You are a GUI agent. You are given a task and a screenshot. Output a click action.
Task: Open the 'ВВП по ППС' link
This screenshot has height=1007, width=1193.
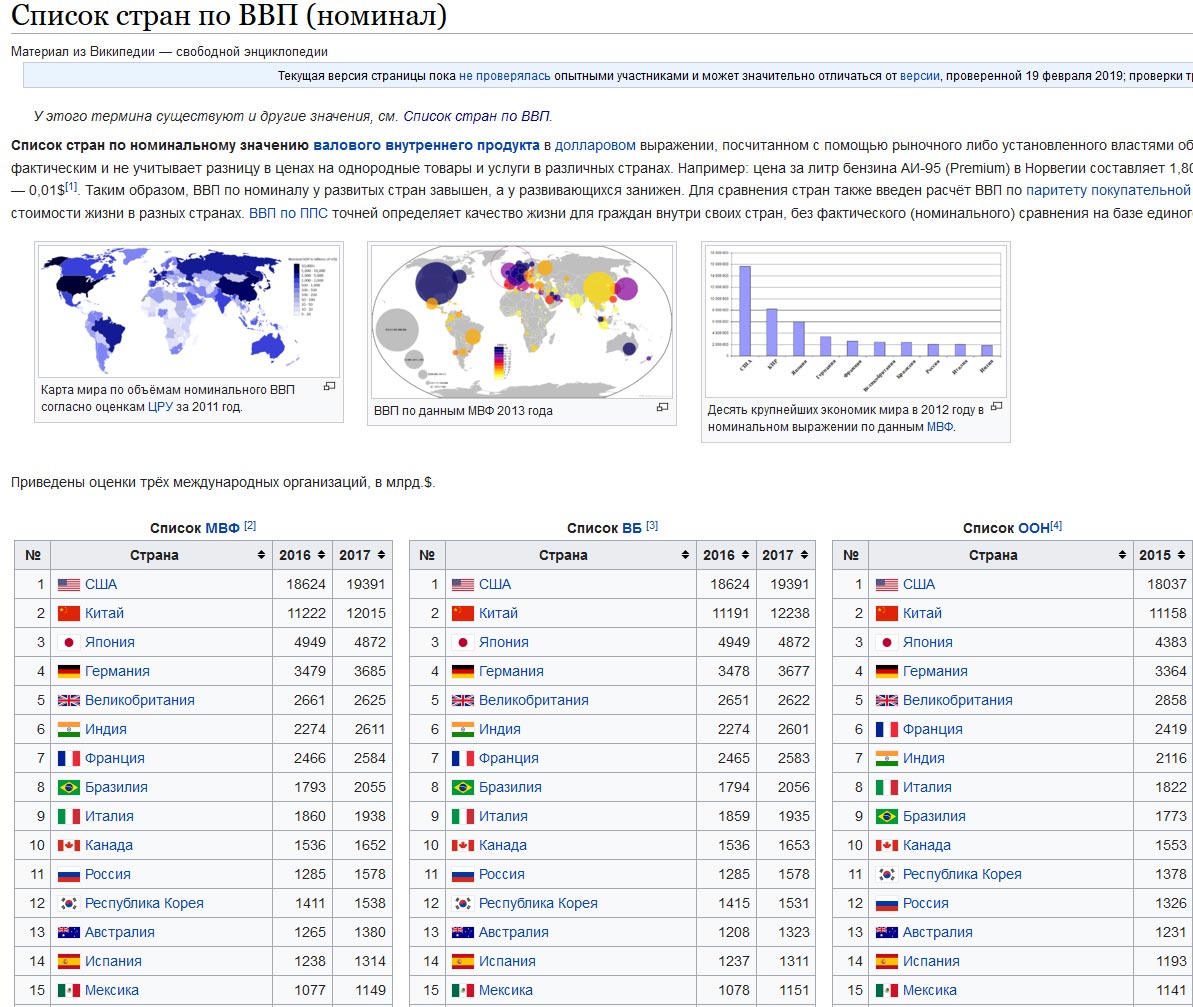tap(288, 214)
